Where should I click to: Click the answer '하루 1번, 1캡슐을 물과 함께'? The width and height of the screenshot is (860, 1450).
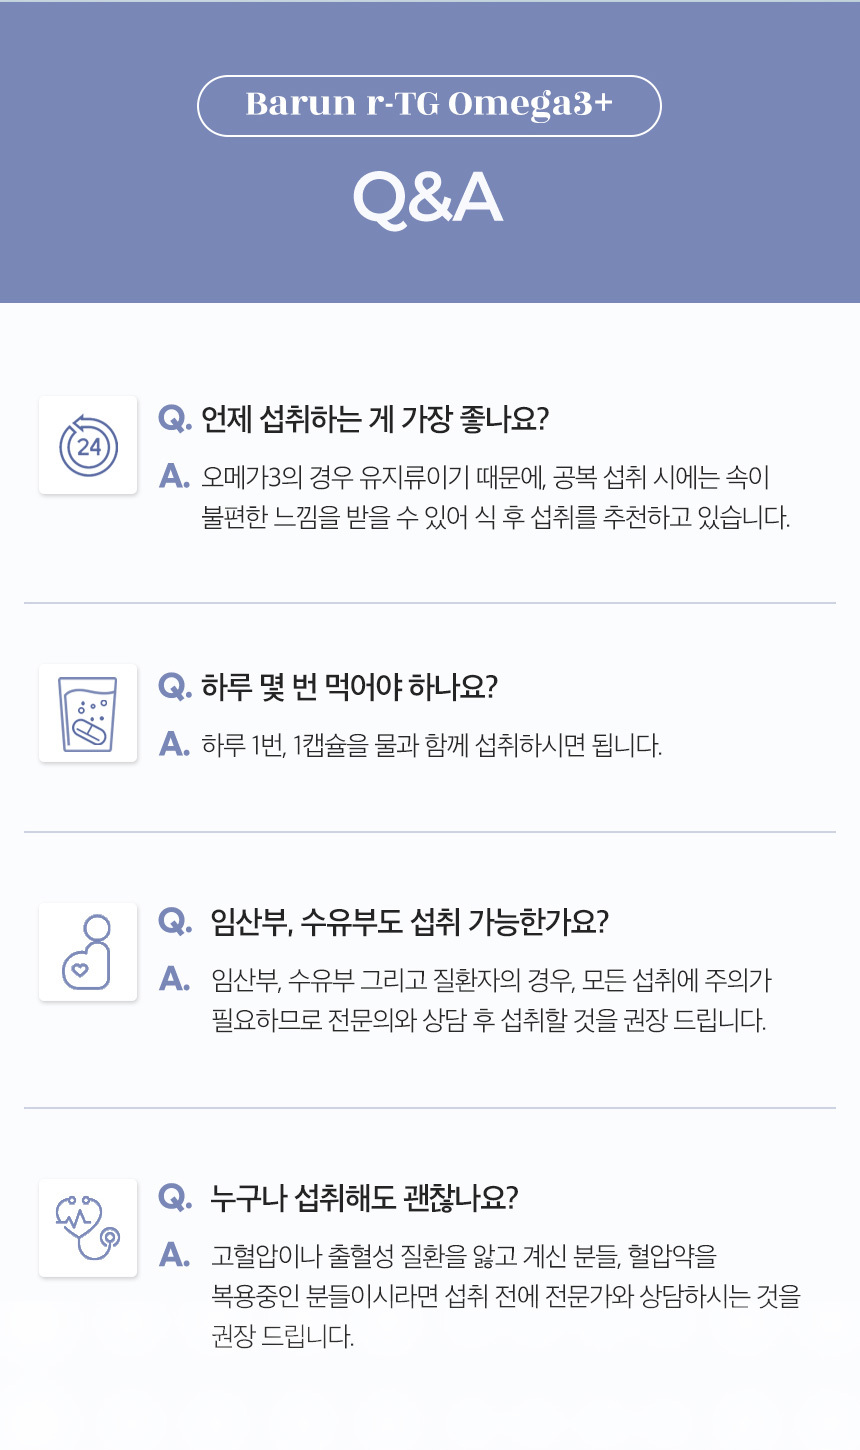tap(431, 745)
